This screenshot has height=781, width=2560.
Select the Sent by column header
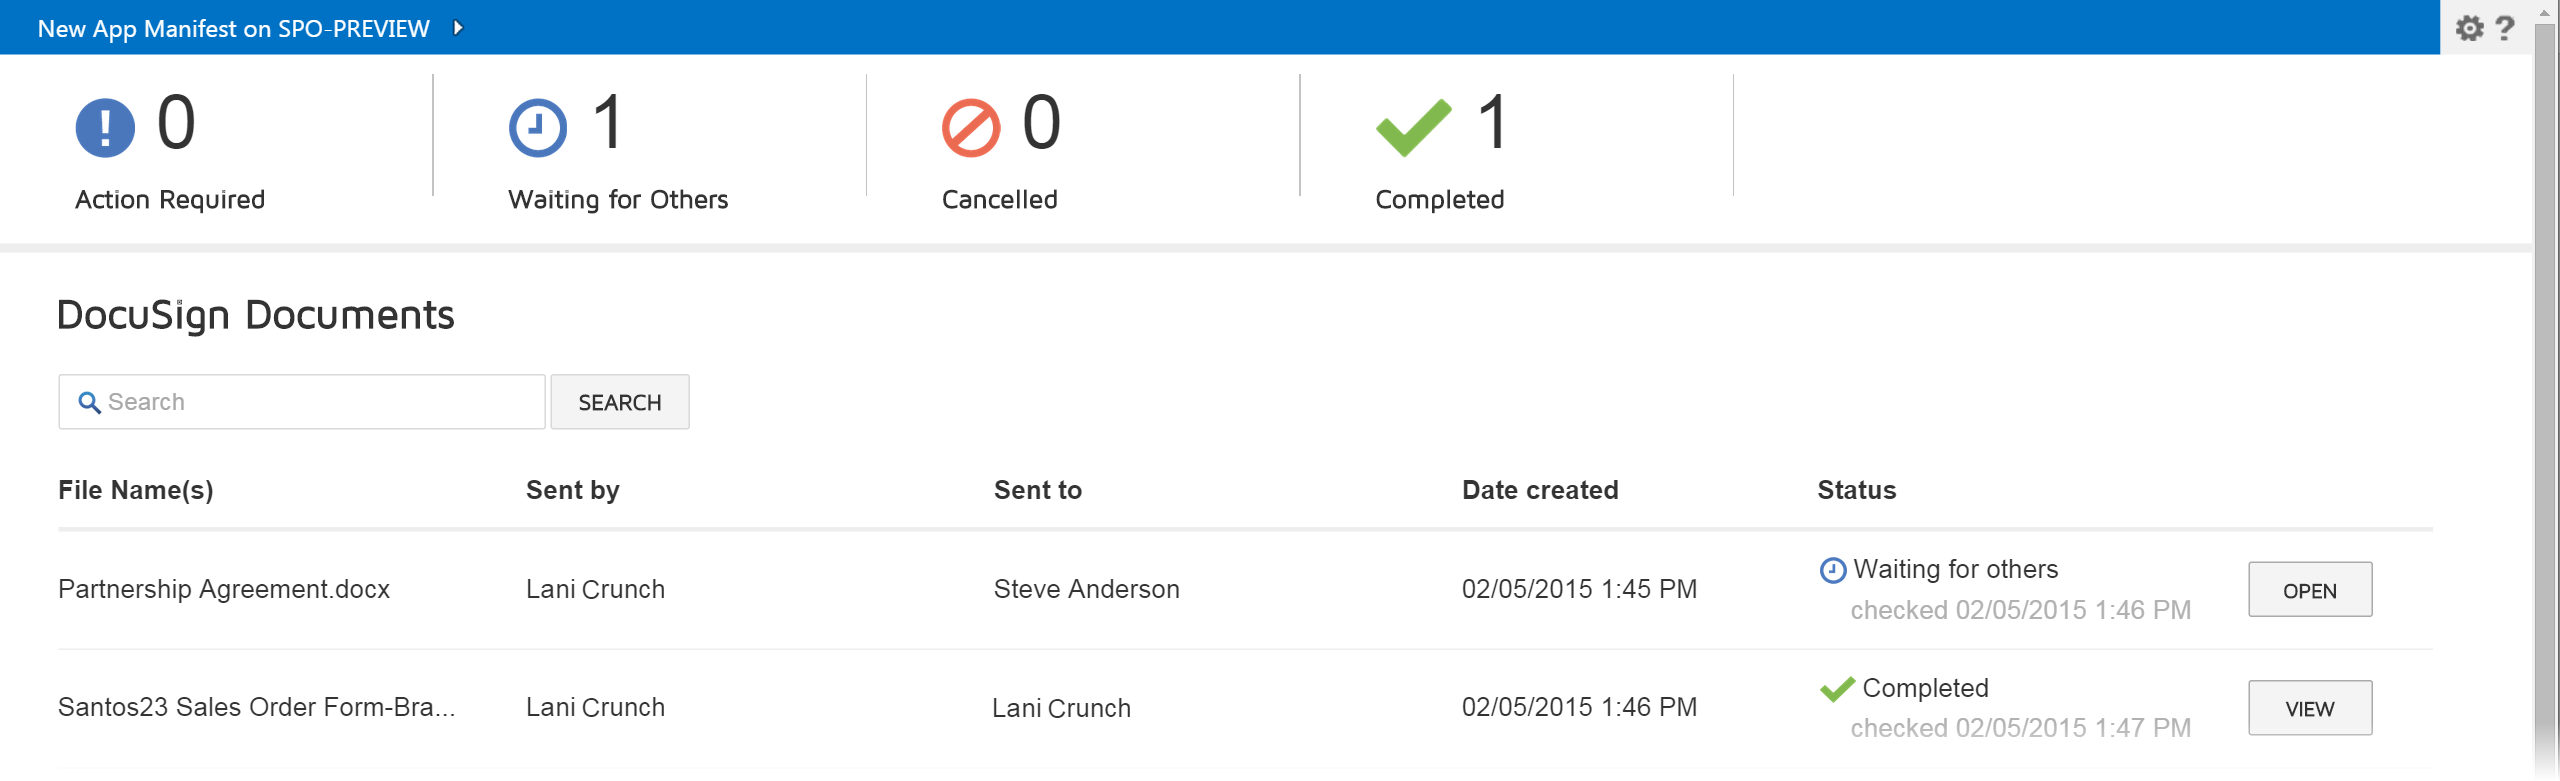[x=572, y=489]
